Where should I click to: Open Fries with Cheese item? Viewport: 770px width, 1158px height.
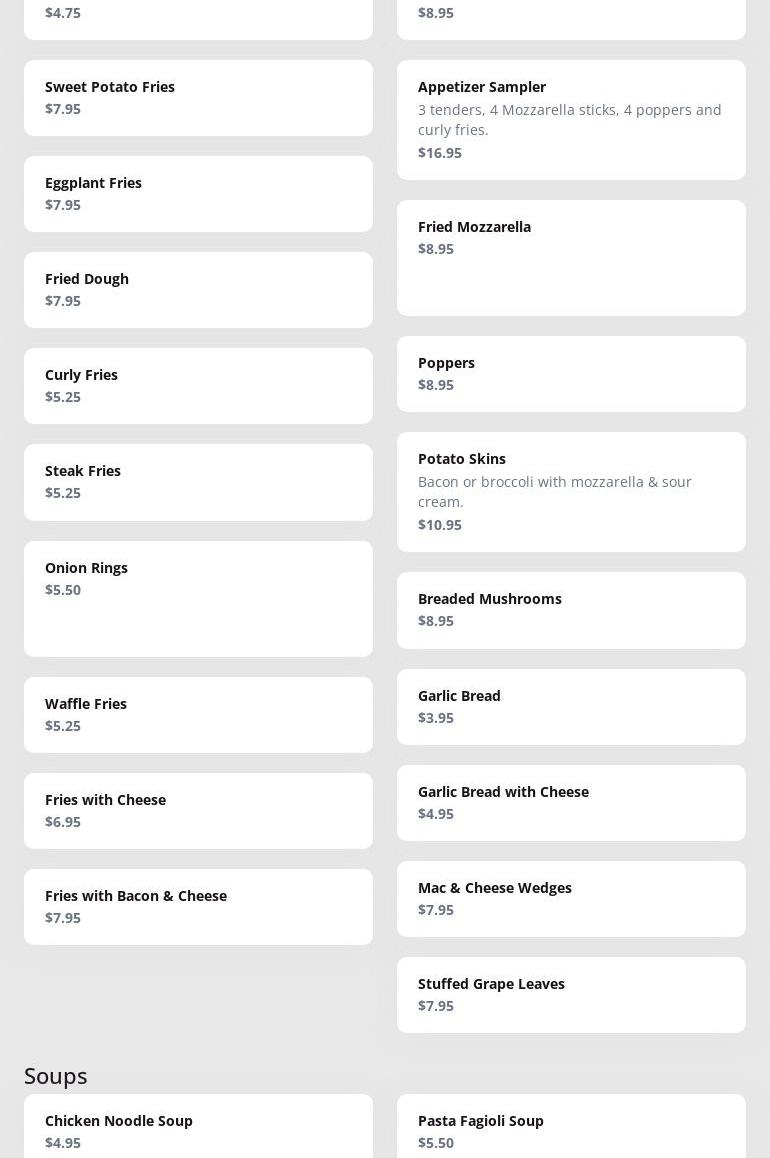click(x=198, y=810)
